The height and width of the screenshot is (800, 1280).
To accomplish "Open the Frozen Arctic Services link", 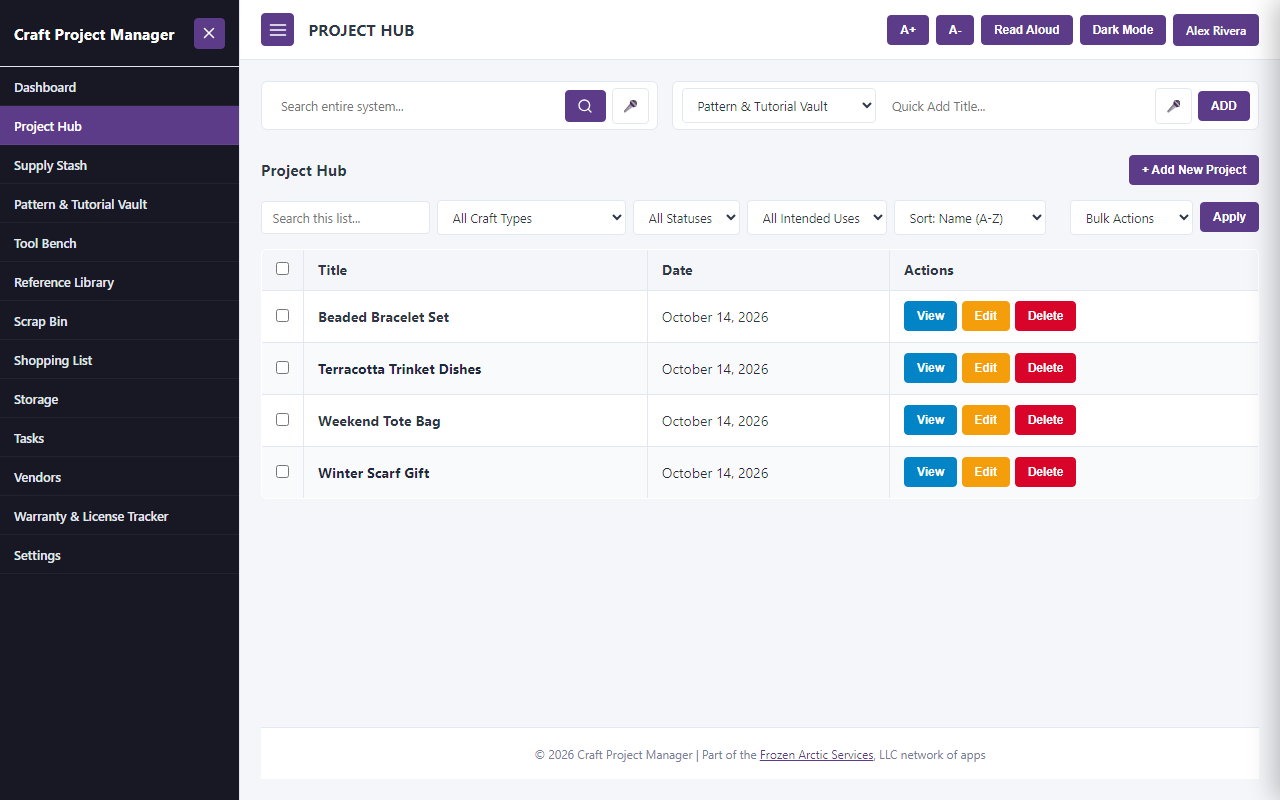I will pos(816,755).
